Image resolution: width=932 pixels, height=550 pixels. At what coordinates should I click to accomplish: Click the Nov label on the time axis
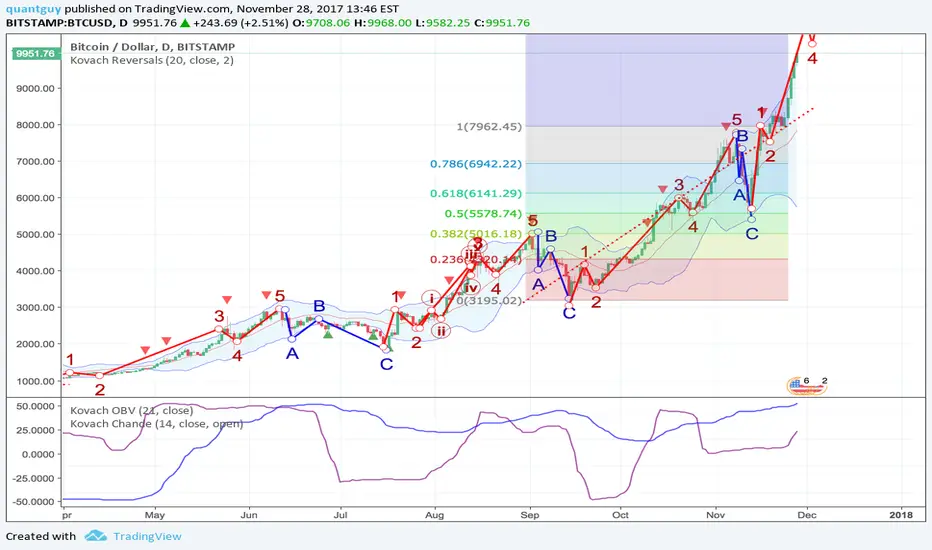tap(716, 515)
